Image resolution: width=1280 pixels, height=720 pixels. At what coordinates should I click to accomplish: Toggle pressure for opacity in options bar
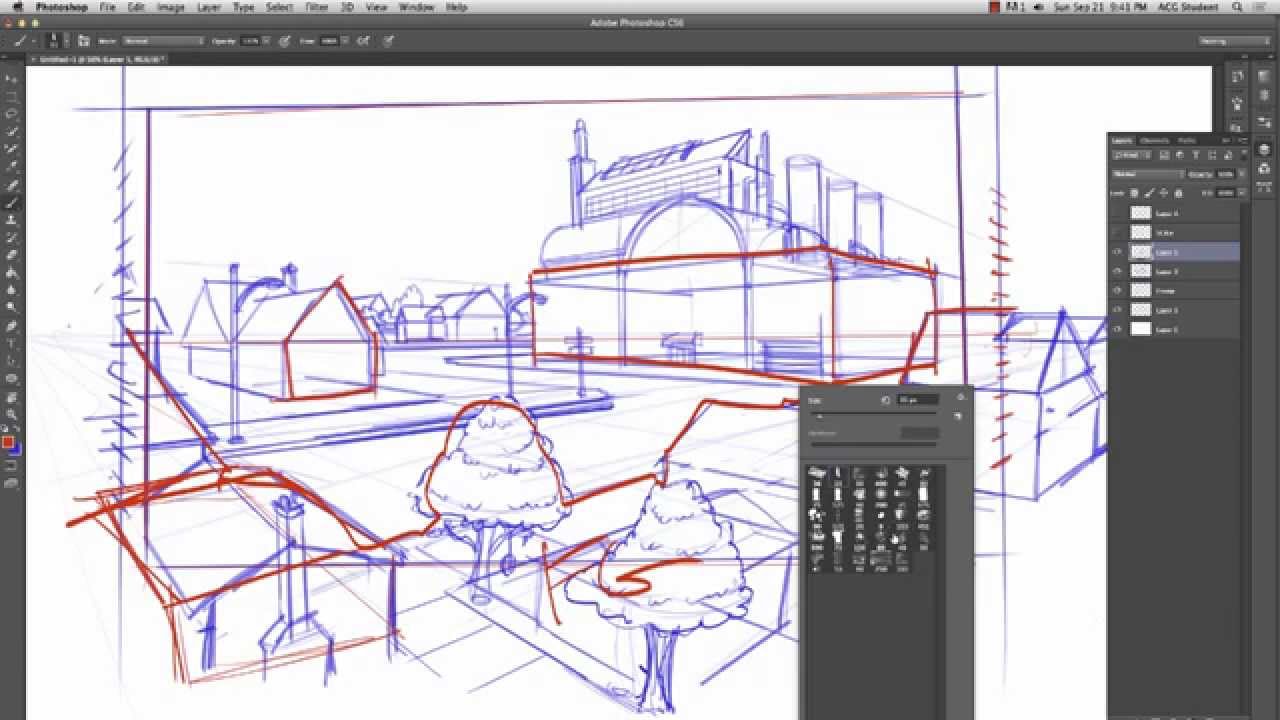[x=285, y=41]
